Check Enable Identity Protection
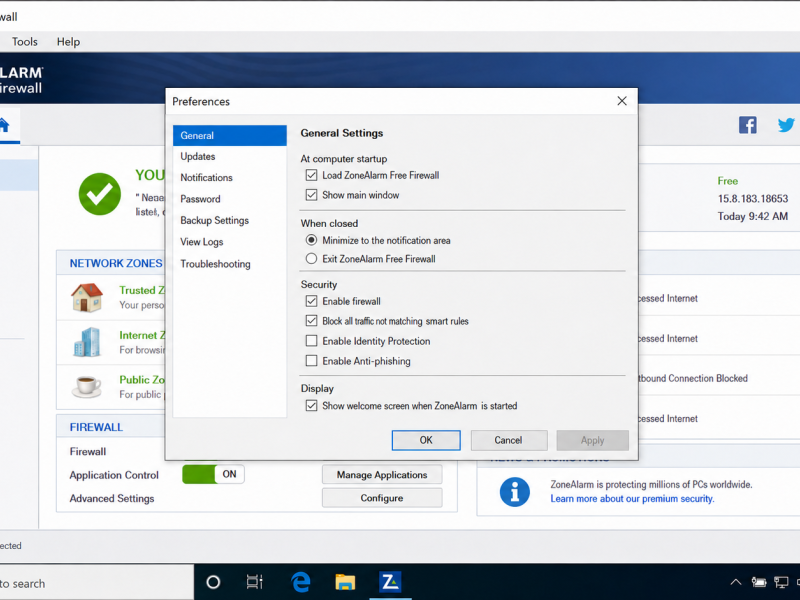This screenshot has height=600, width=800. (311, 341)
